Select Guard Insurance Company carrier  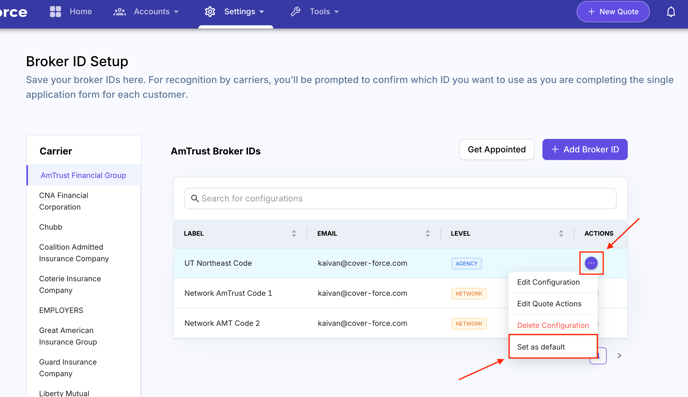68,368
